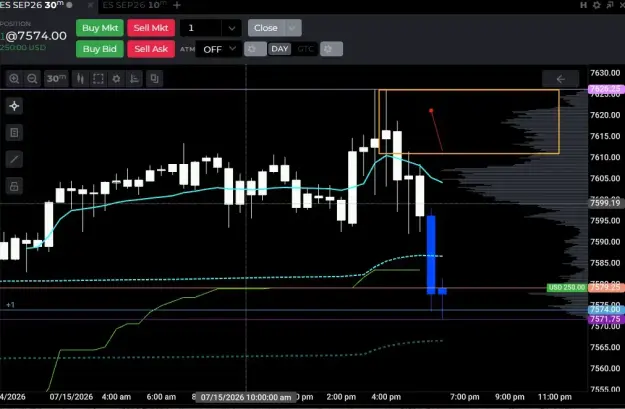Click Buy Bid button
The width and height of the screenshot is (625, 409).
[100, 49]
